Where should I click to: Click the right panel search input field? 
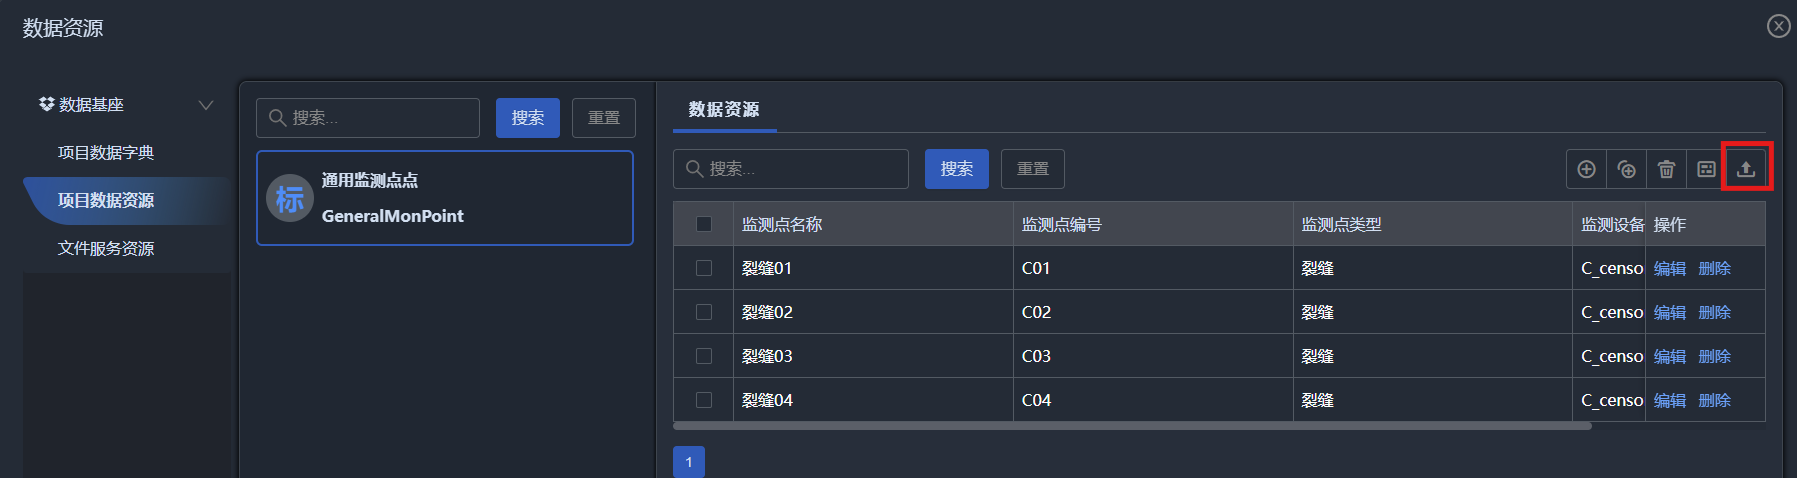791,169
